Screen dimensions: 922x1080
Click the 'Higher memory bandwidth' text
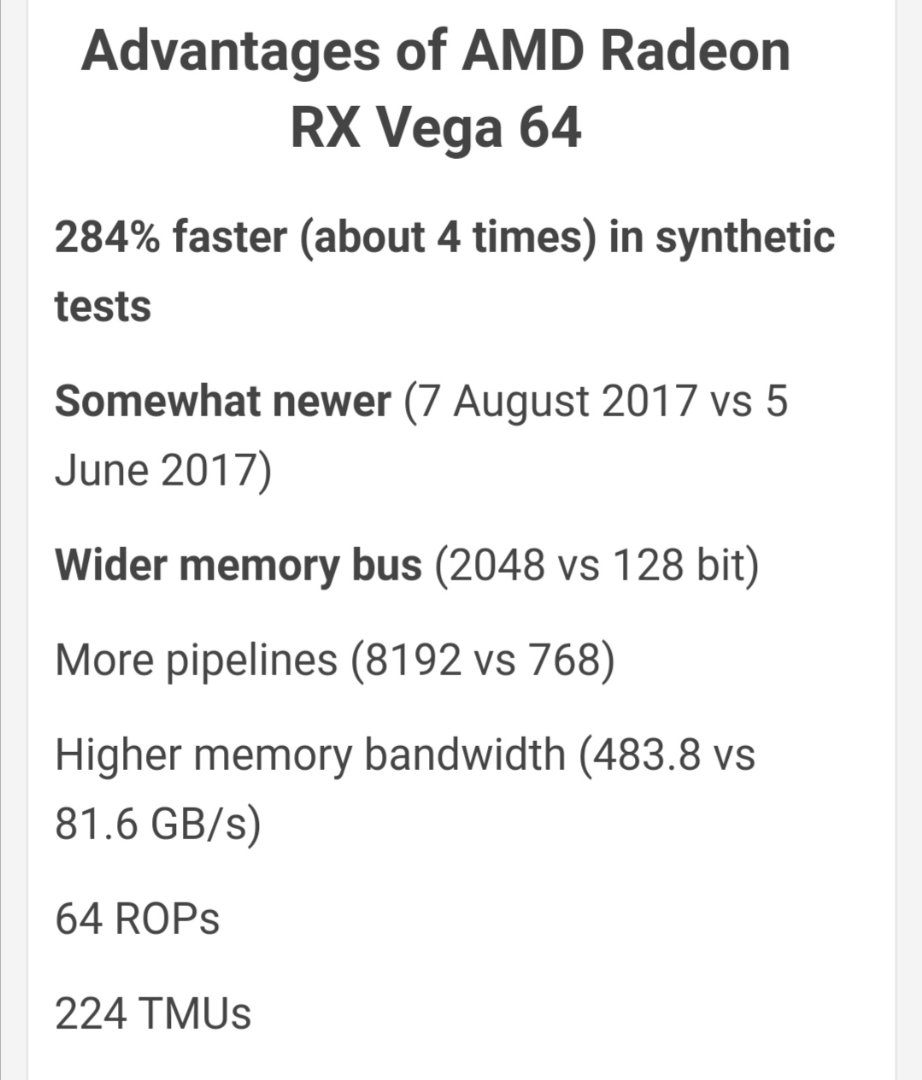pos(309,756)
